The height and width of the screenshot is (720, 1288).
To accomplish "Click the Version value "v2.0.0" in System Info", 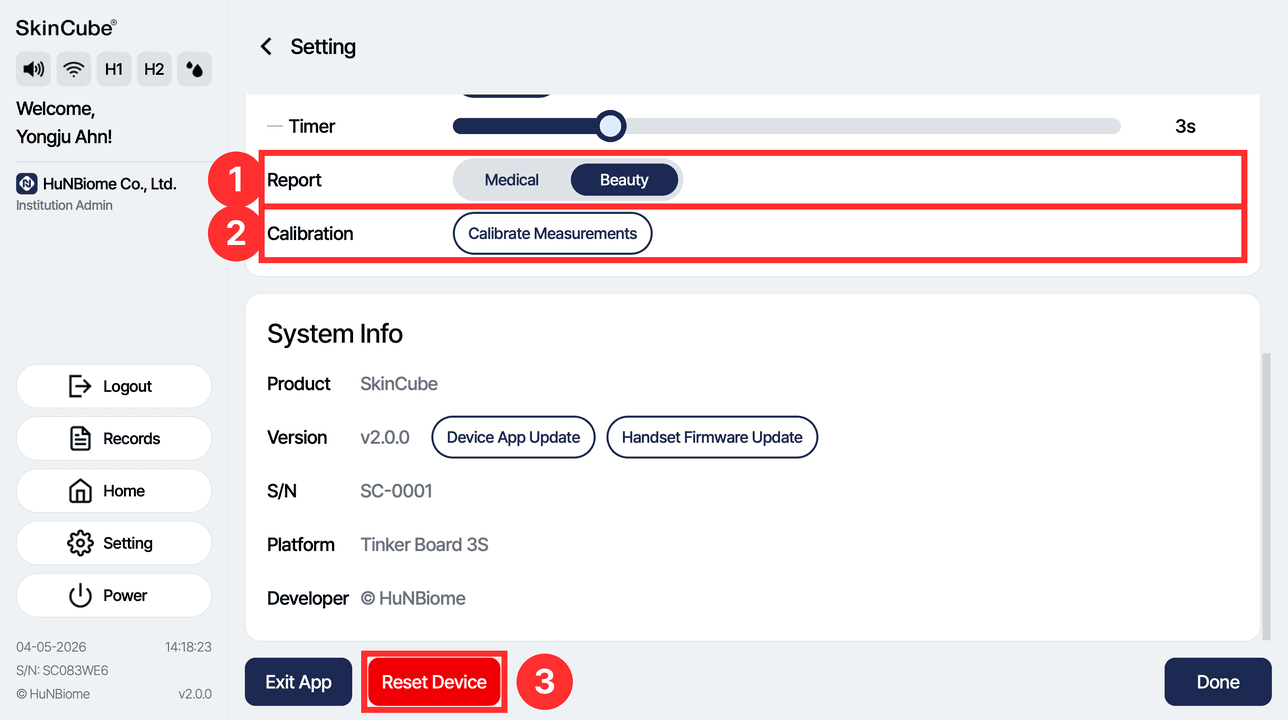I will pos(385,437).
